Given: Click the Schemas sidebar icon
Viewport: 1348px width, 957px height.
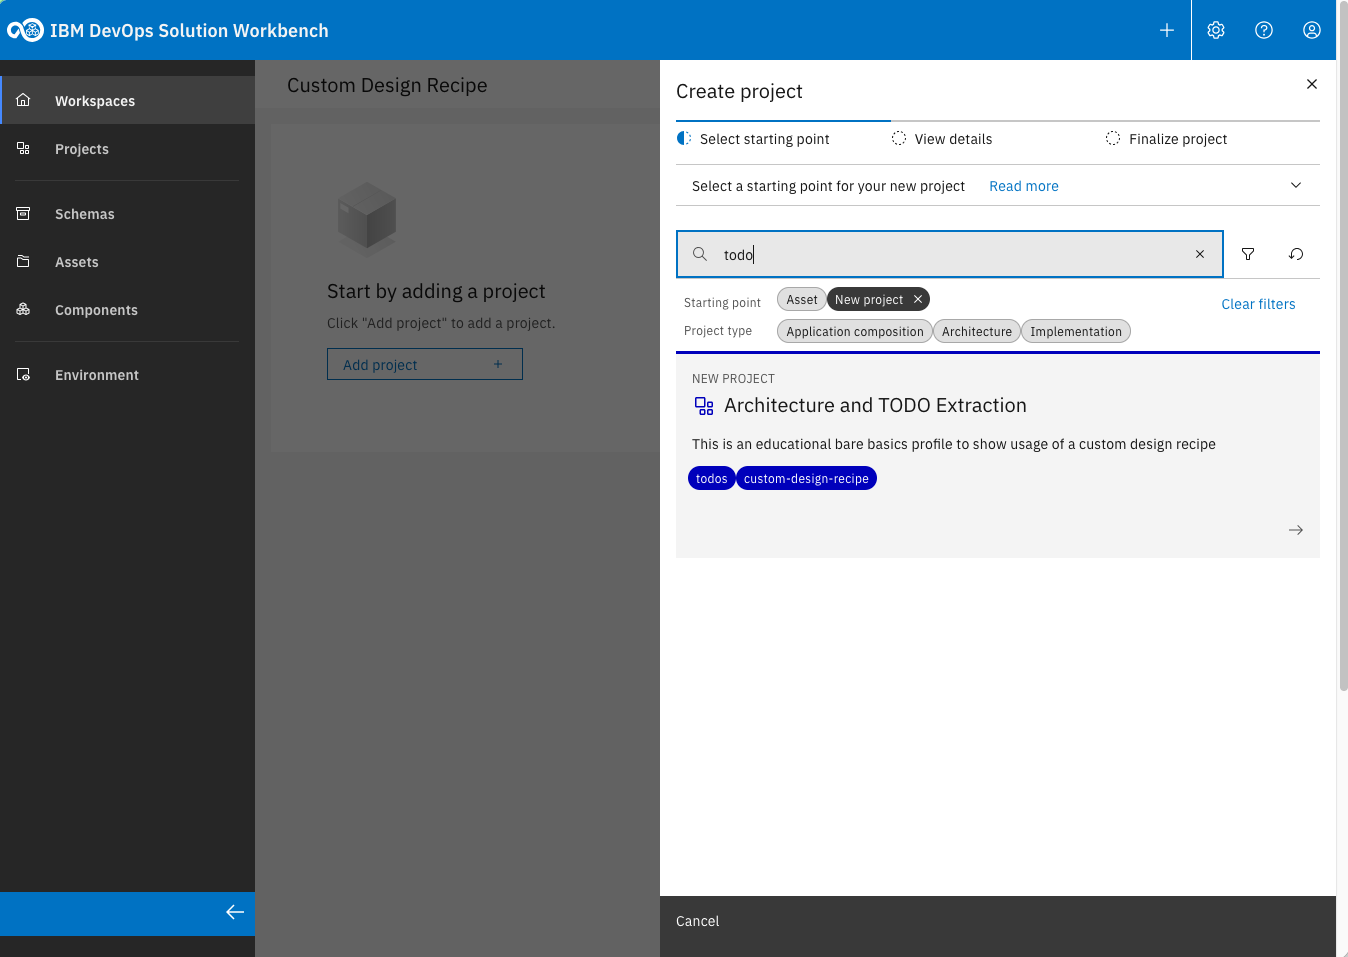Looking at the screenshot, I should [23, 213].
